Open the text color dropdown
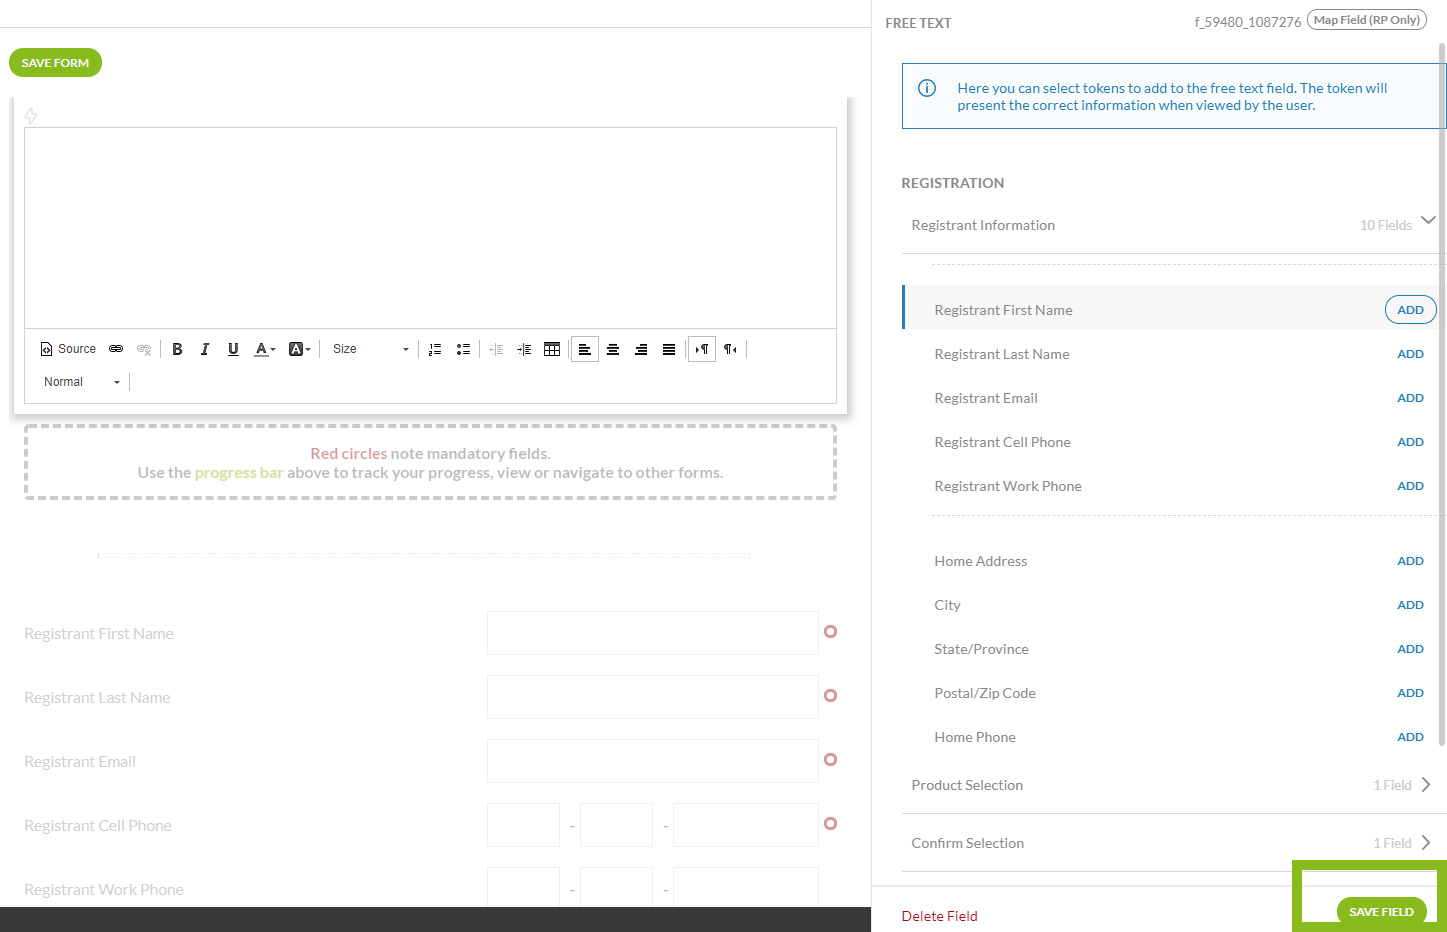1447x932 pixels. (x=264, y=349)
